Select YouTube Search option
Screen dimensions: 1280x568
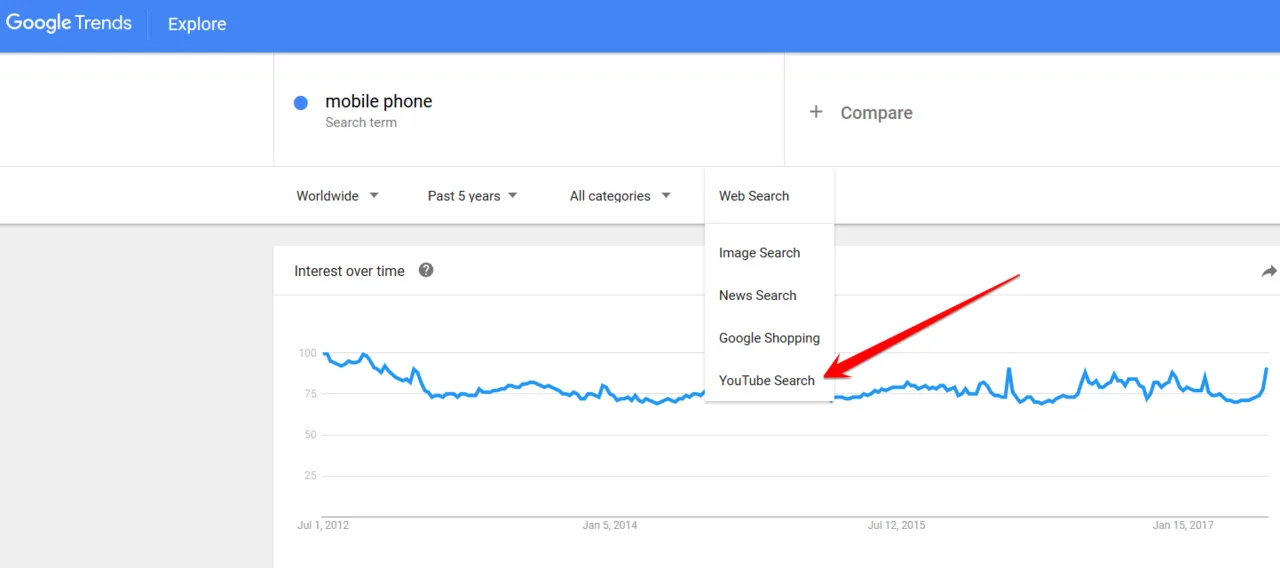769,380
